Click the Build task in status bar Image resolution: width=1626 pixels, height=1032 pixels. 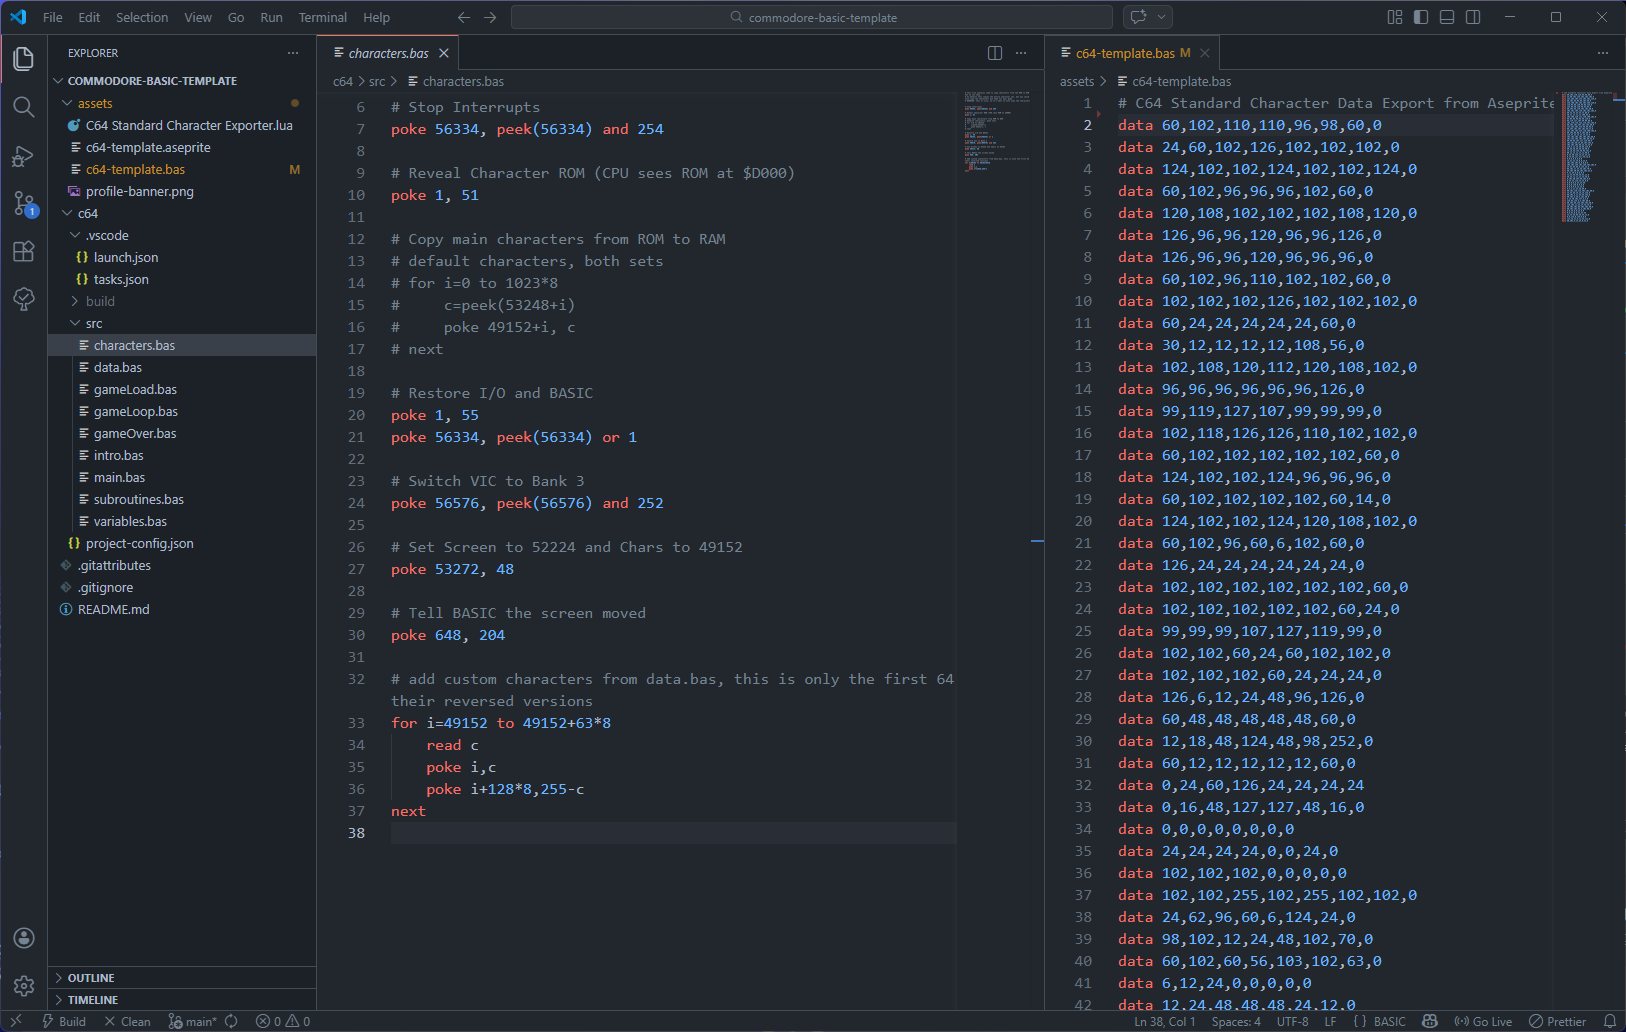63,1021
